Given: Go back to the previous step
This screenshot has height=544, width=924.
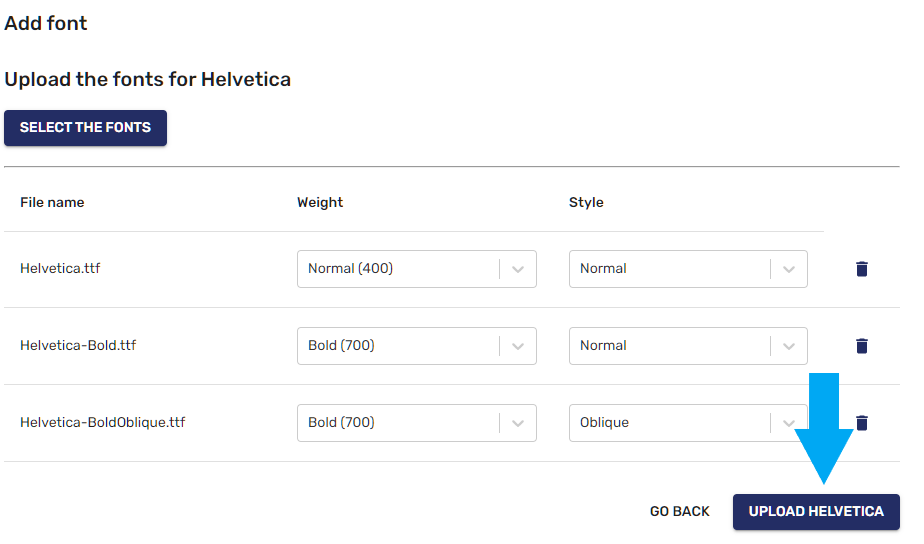Looking at the screenshot, I should click(679, 512).
